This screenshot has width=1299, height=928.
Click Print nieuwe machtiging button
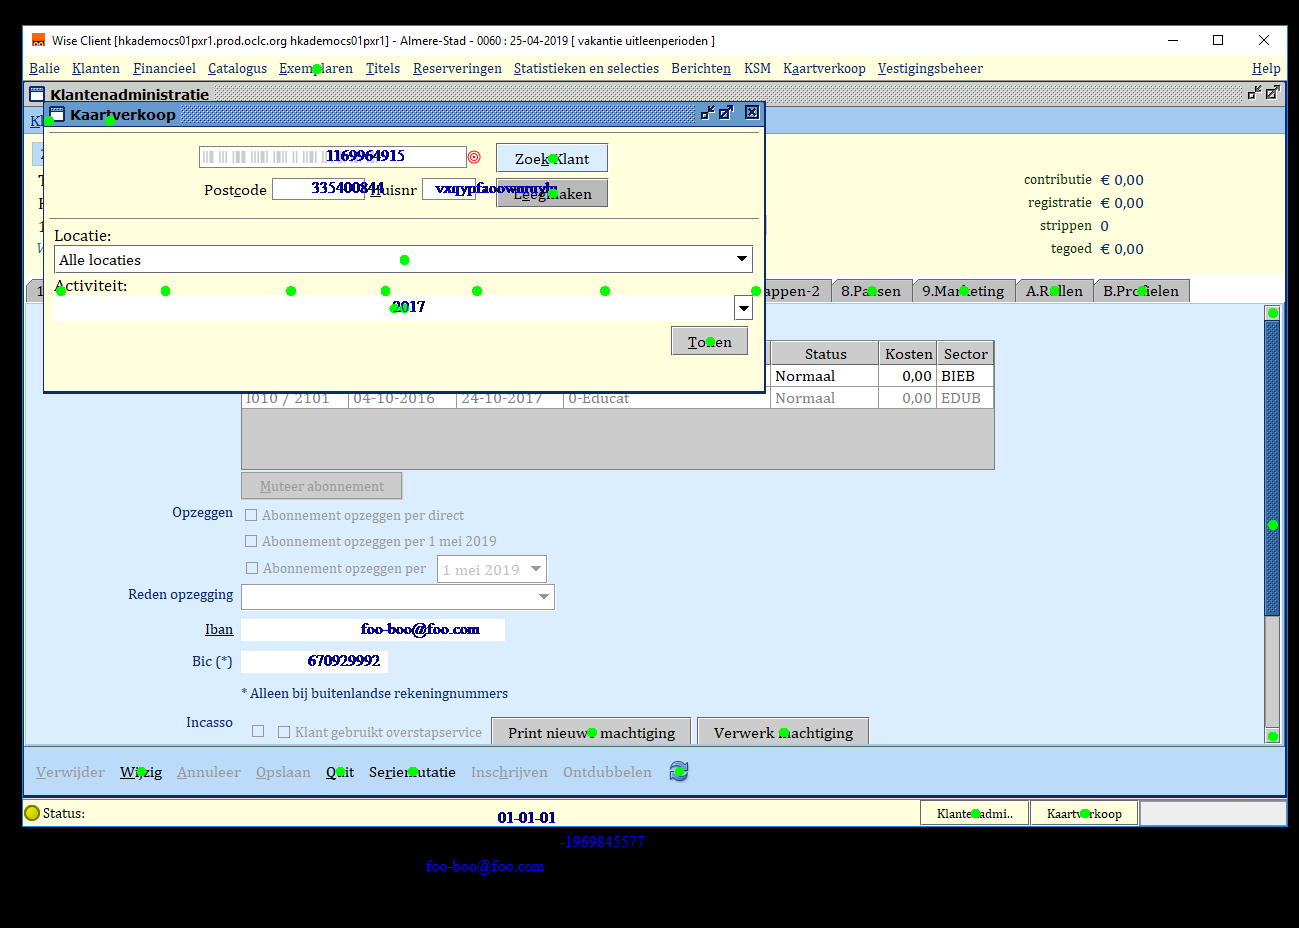591,732
